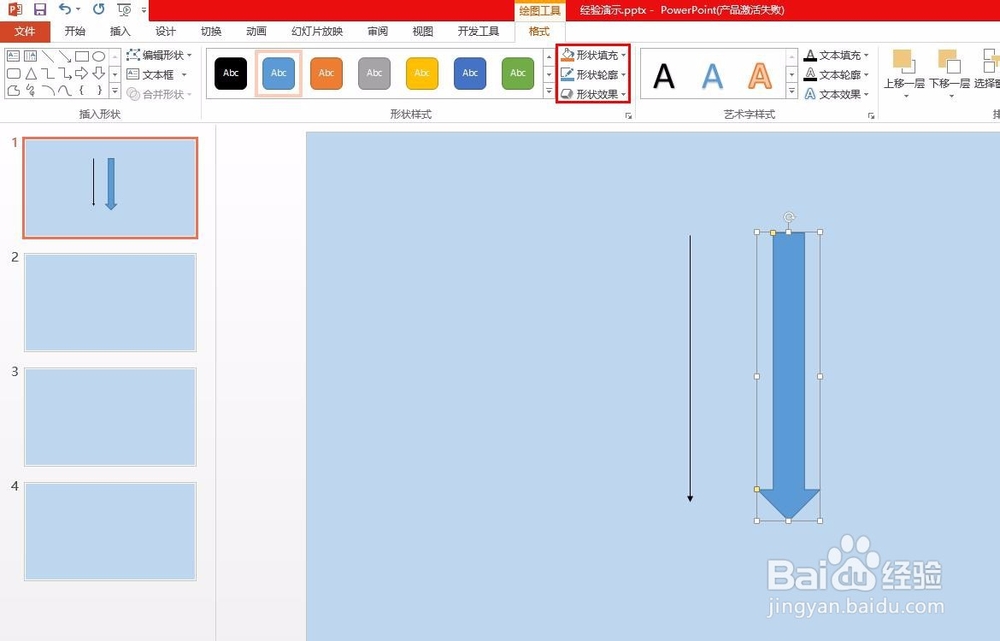Pick the curve shape
This screenshot has height=641, width=1000.
coord(64,91)
